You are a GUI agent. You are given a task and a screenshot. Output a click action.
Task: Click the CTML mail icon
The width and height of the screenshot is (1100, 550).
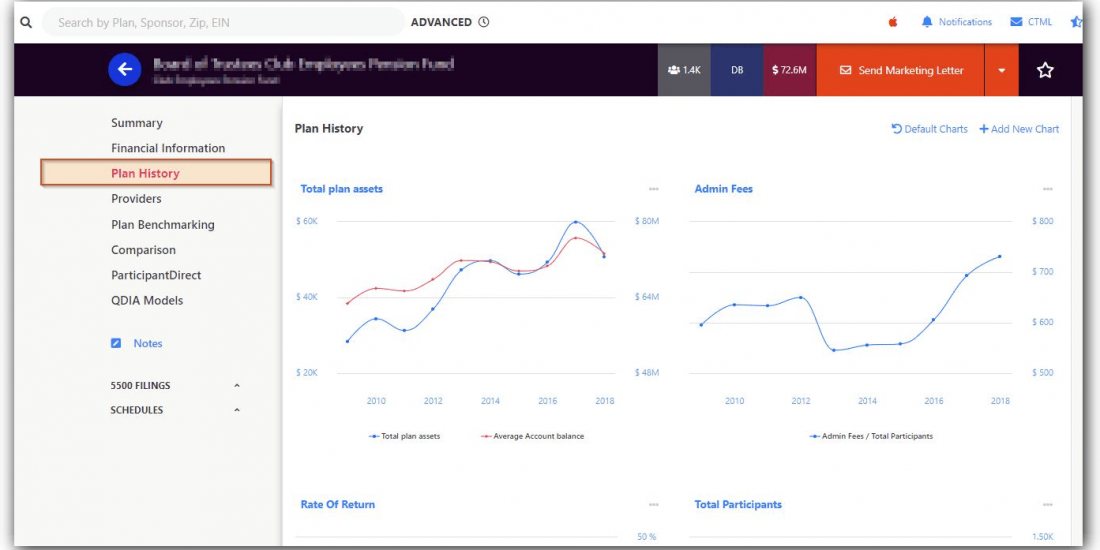[1016, 22]
